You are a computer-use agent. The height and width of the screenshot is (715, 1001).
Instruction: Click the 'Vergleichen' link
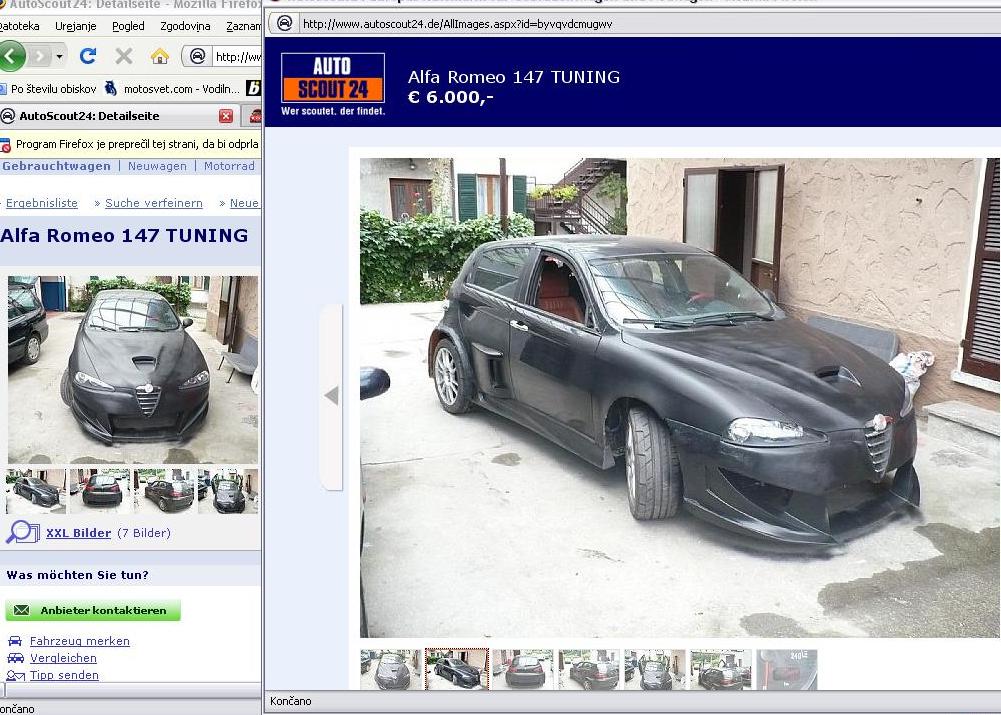63,658
